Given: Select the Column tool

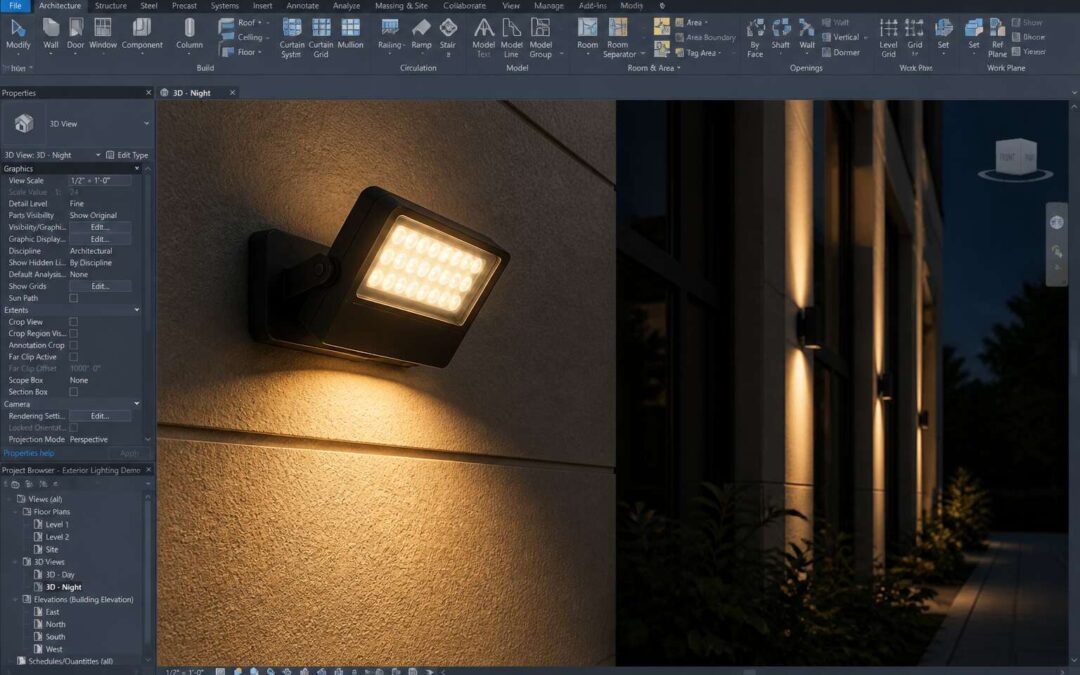Looking at the screenshot, I should pos(189,34).
